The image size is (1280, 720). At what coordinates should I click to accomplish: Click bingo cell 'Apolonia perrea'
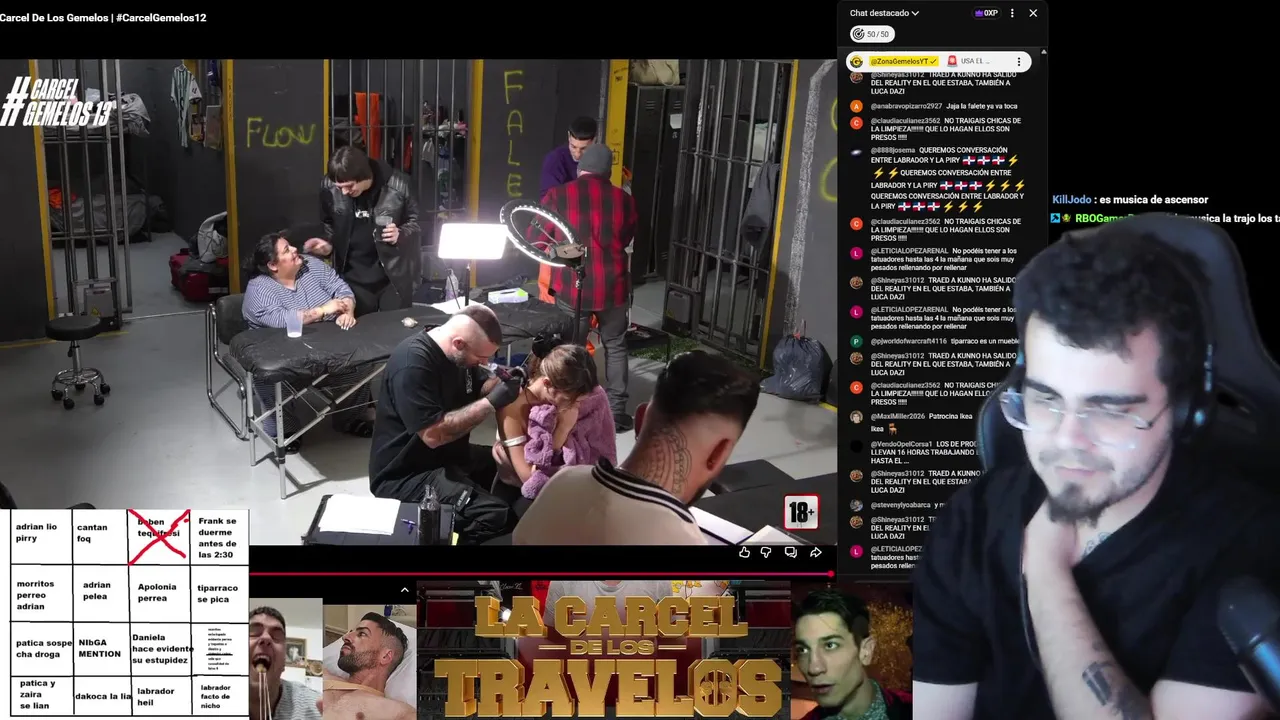pos(158,594)
